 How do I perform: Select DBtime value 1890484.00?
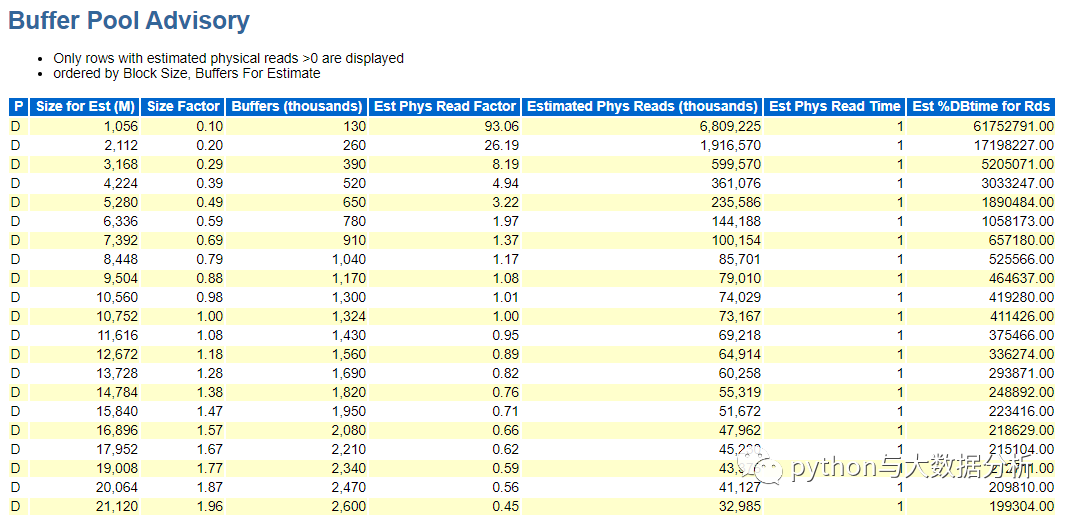[1019, 202]
